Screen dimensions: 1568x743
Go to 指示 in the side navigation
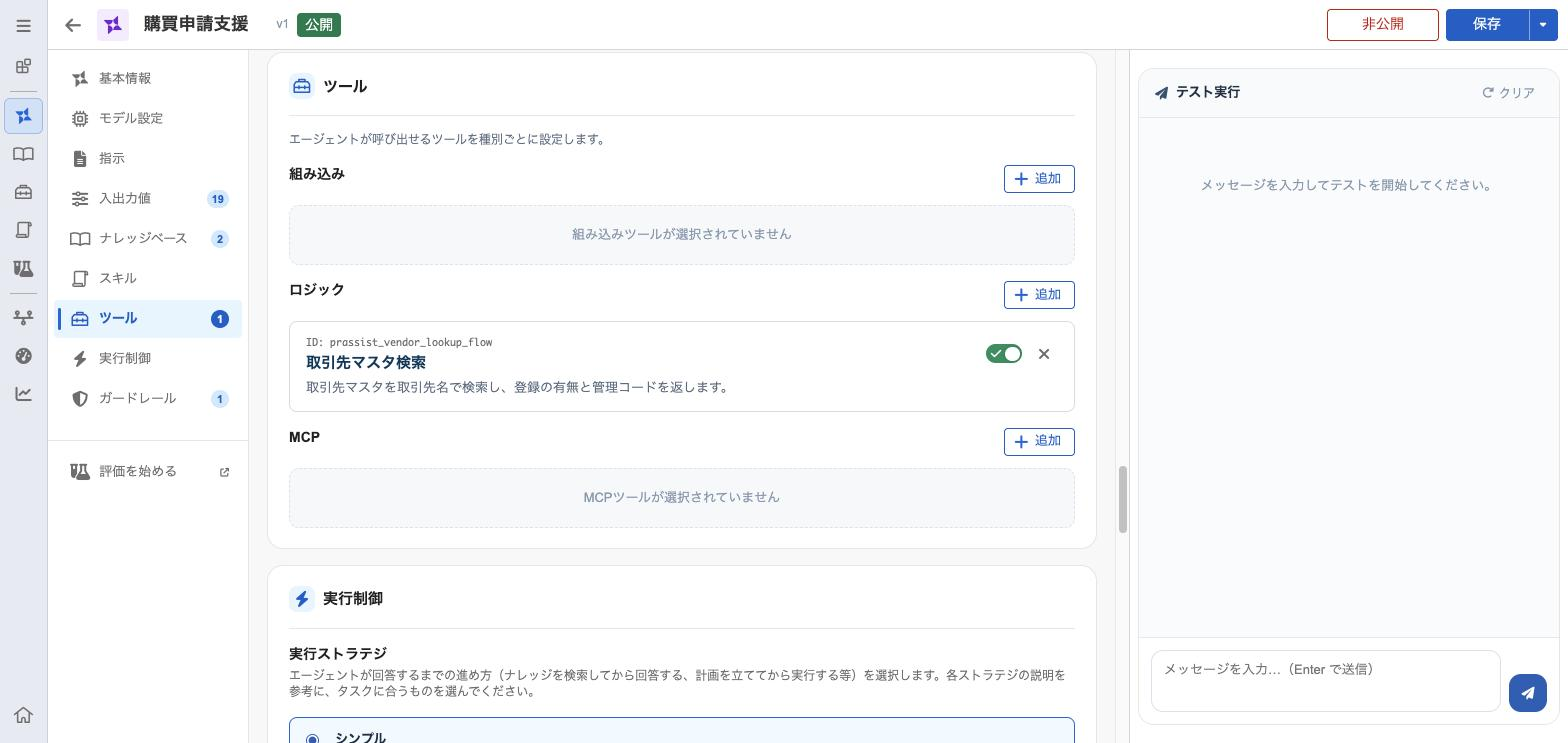point(148,158)
